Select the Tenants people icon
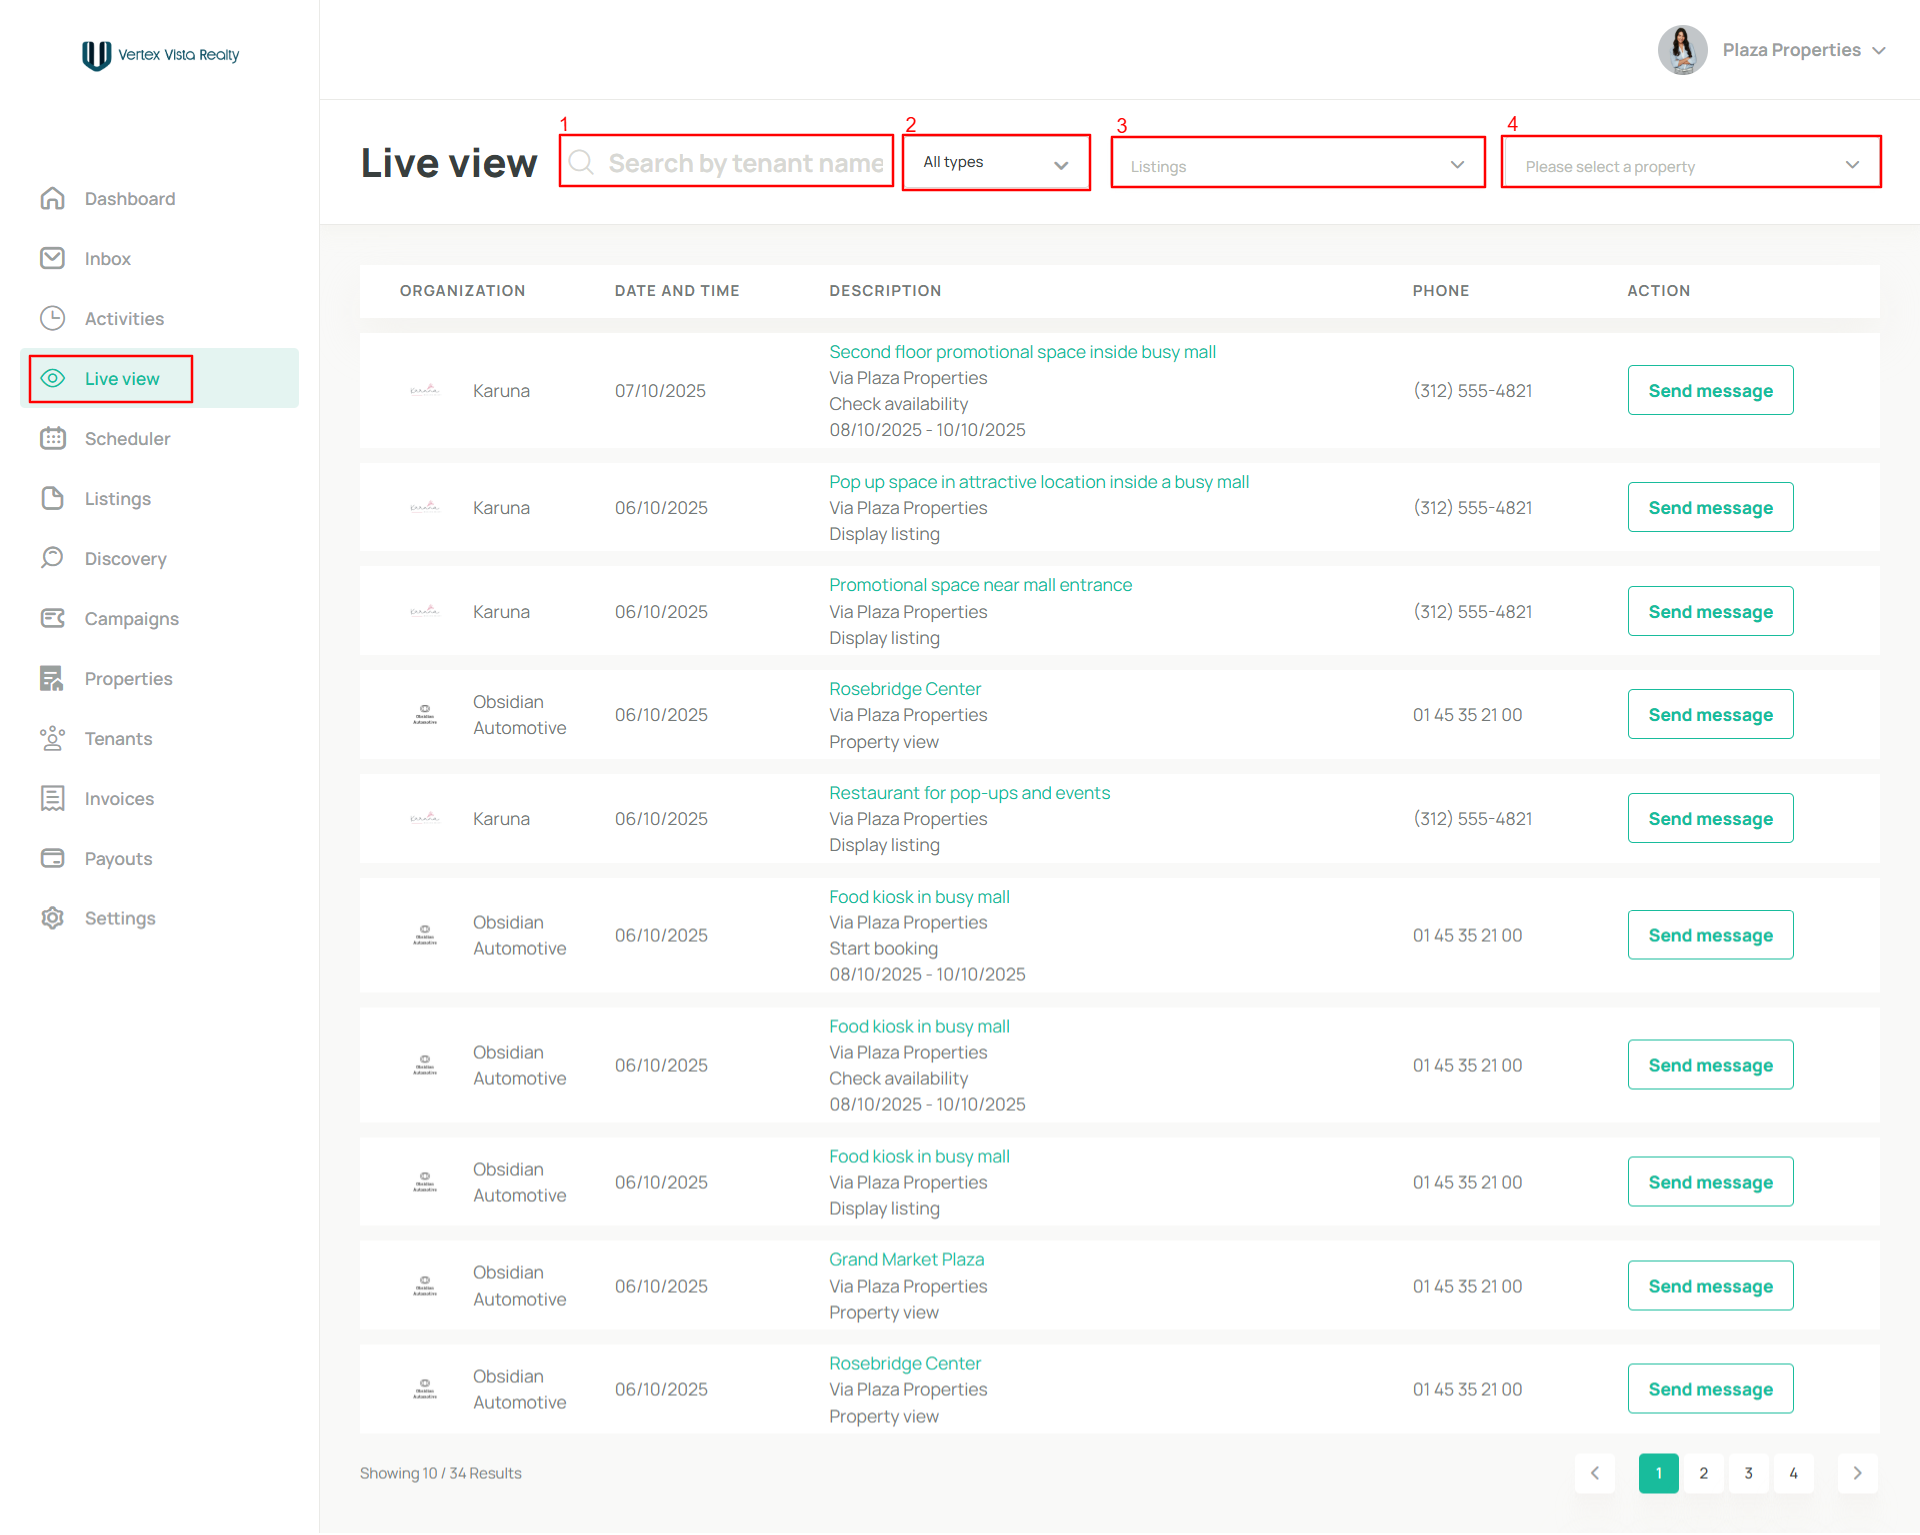 pyautogui.click(x=53, y=739)
